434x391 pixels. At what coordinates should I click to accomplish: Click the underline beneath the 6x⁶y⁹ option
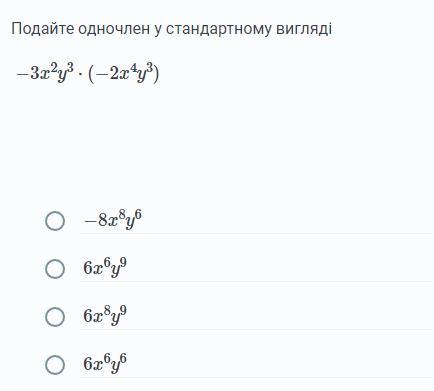point(257,281)
